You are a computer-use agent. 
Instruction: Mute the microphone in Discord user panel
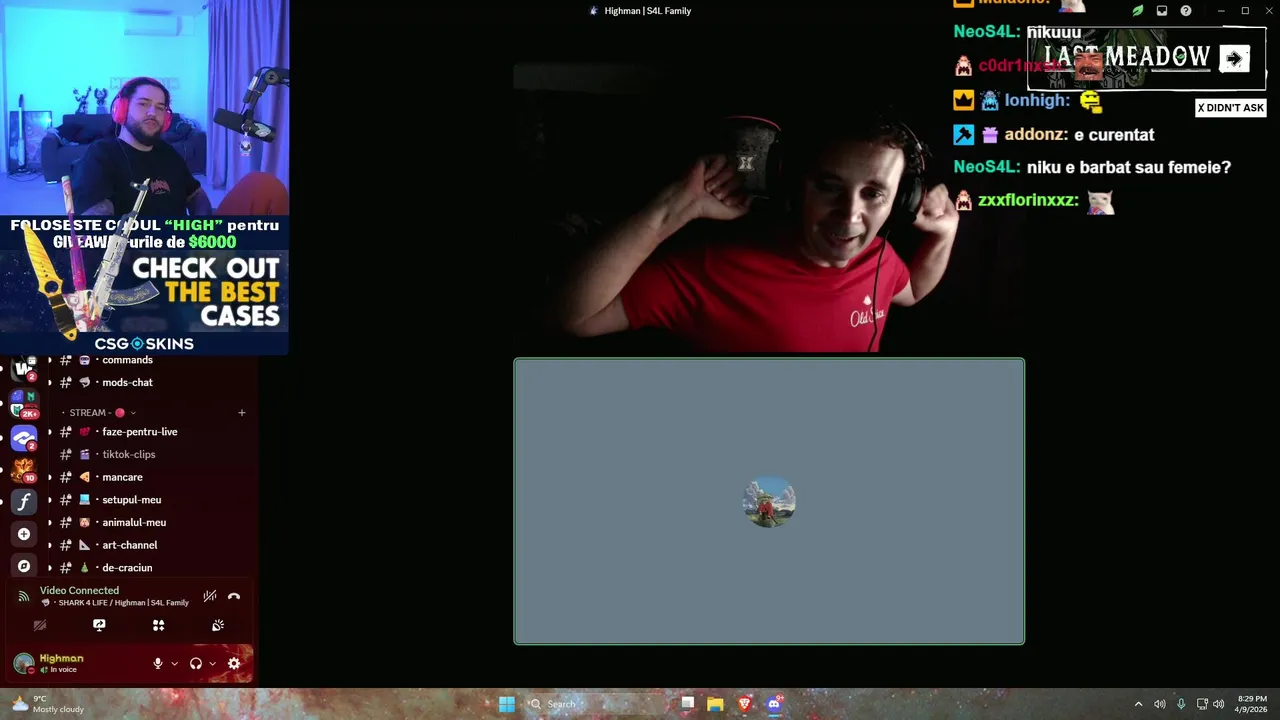(157, 663)
